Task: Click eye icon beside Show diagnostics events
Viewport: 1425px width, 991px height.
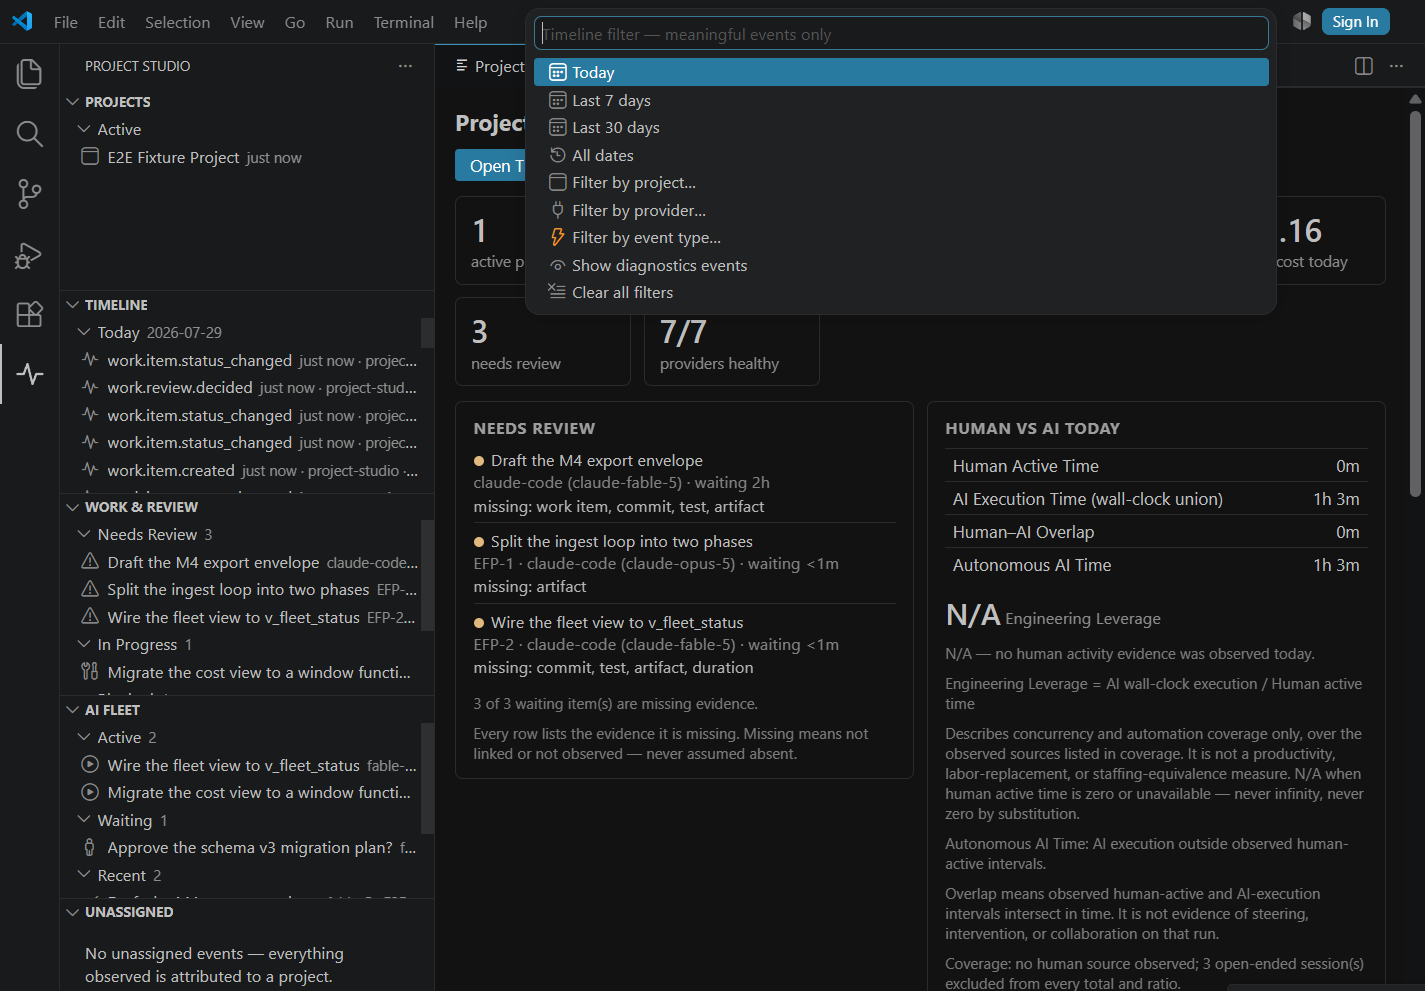Action: coord(558,265)
